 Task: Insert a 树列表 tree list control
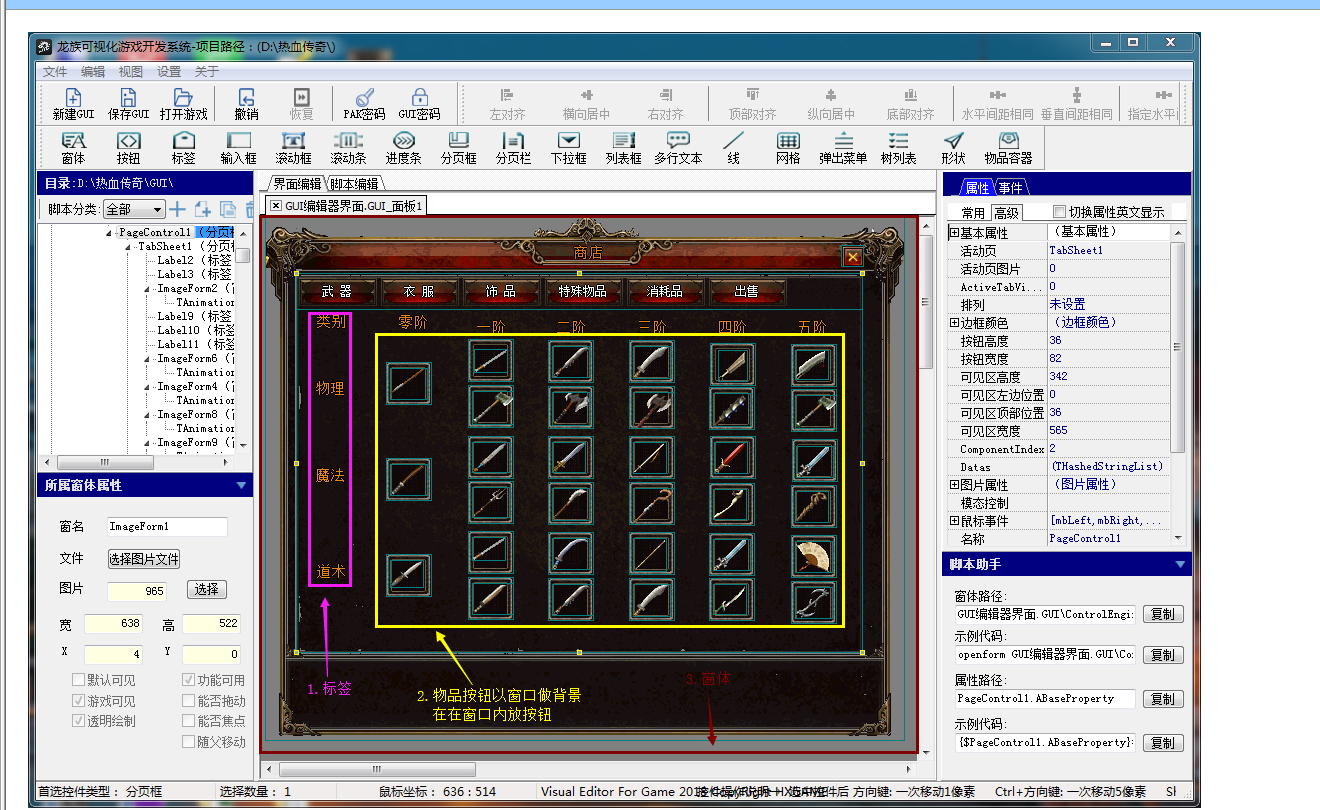[x=898, y=148]
